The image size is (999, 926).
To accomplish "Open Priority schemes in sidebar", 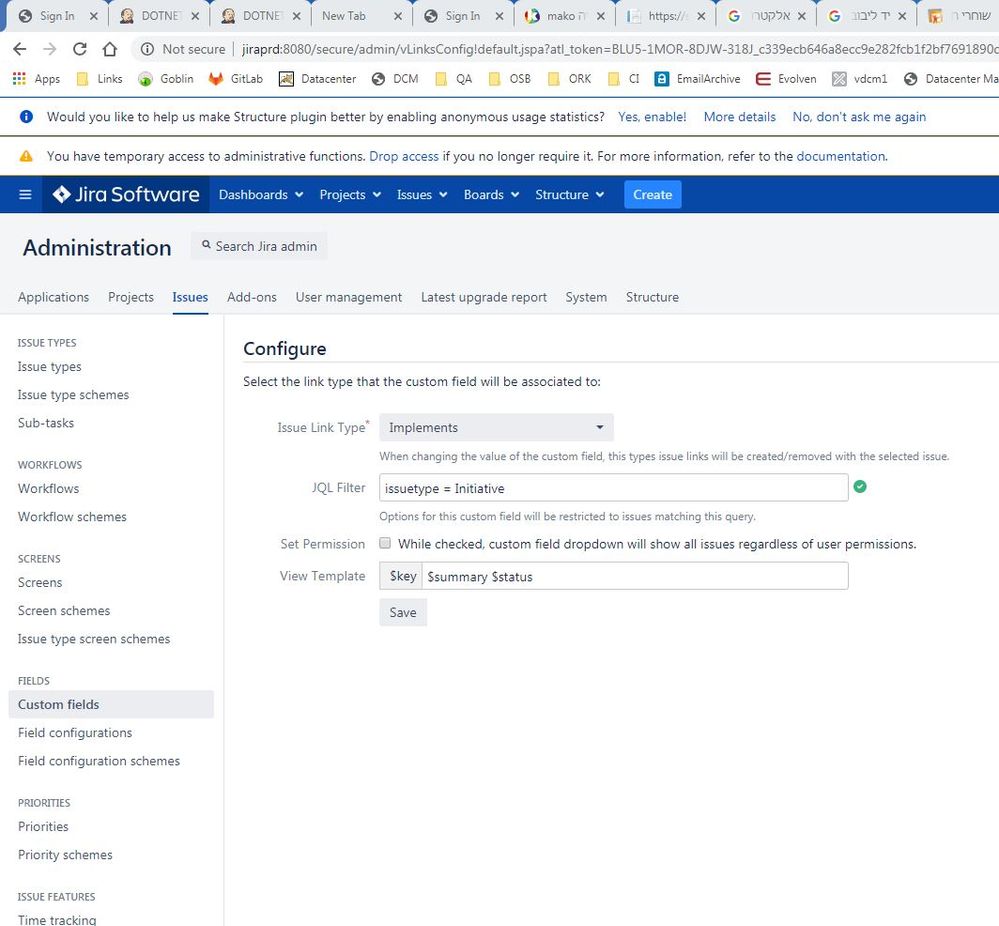I will [65, 854].
